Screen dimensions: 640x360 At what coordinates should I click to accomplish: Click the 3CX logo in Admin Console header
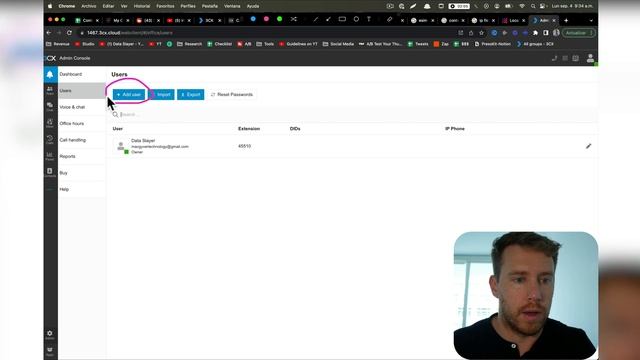(x=51, y=58)
